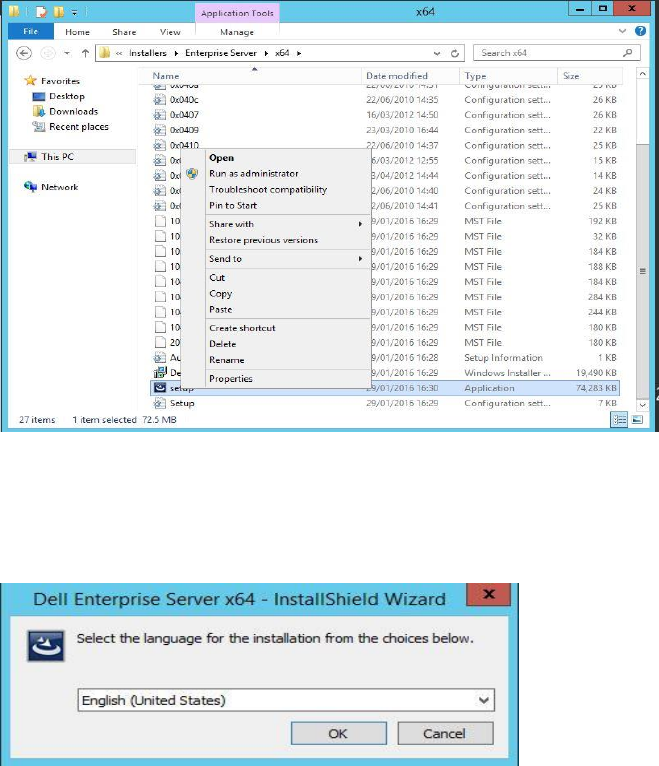Open the Share ribbon tab

(x=124, y=32)
